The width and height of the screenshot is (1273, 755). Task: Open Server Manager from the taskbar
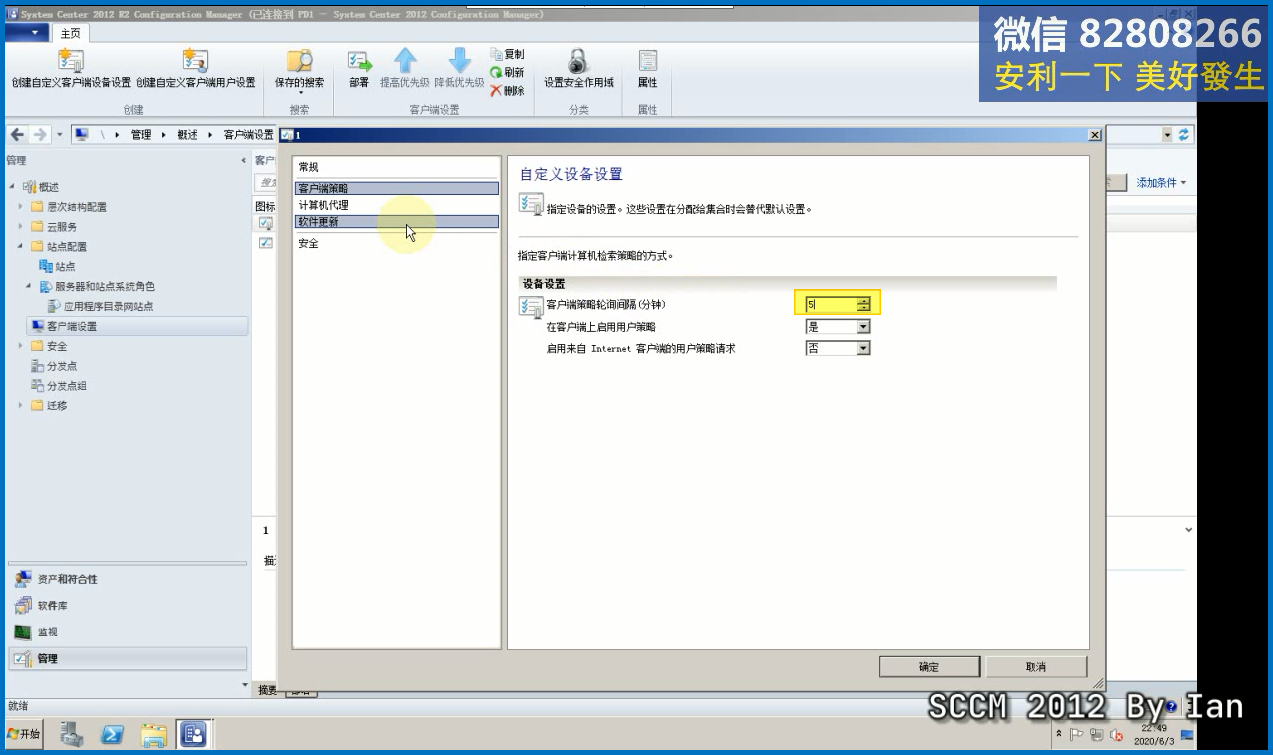71,735
